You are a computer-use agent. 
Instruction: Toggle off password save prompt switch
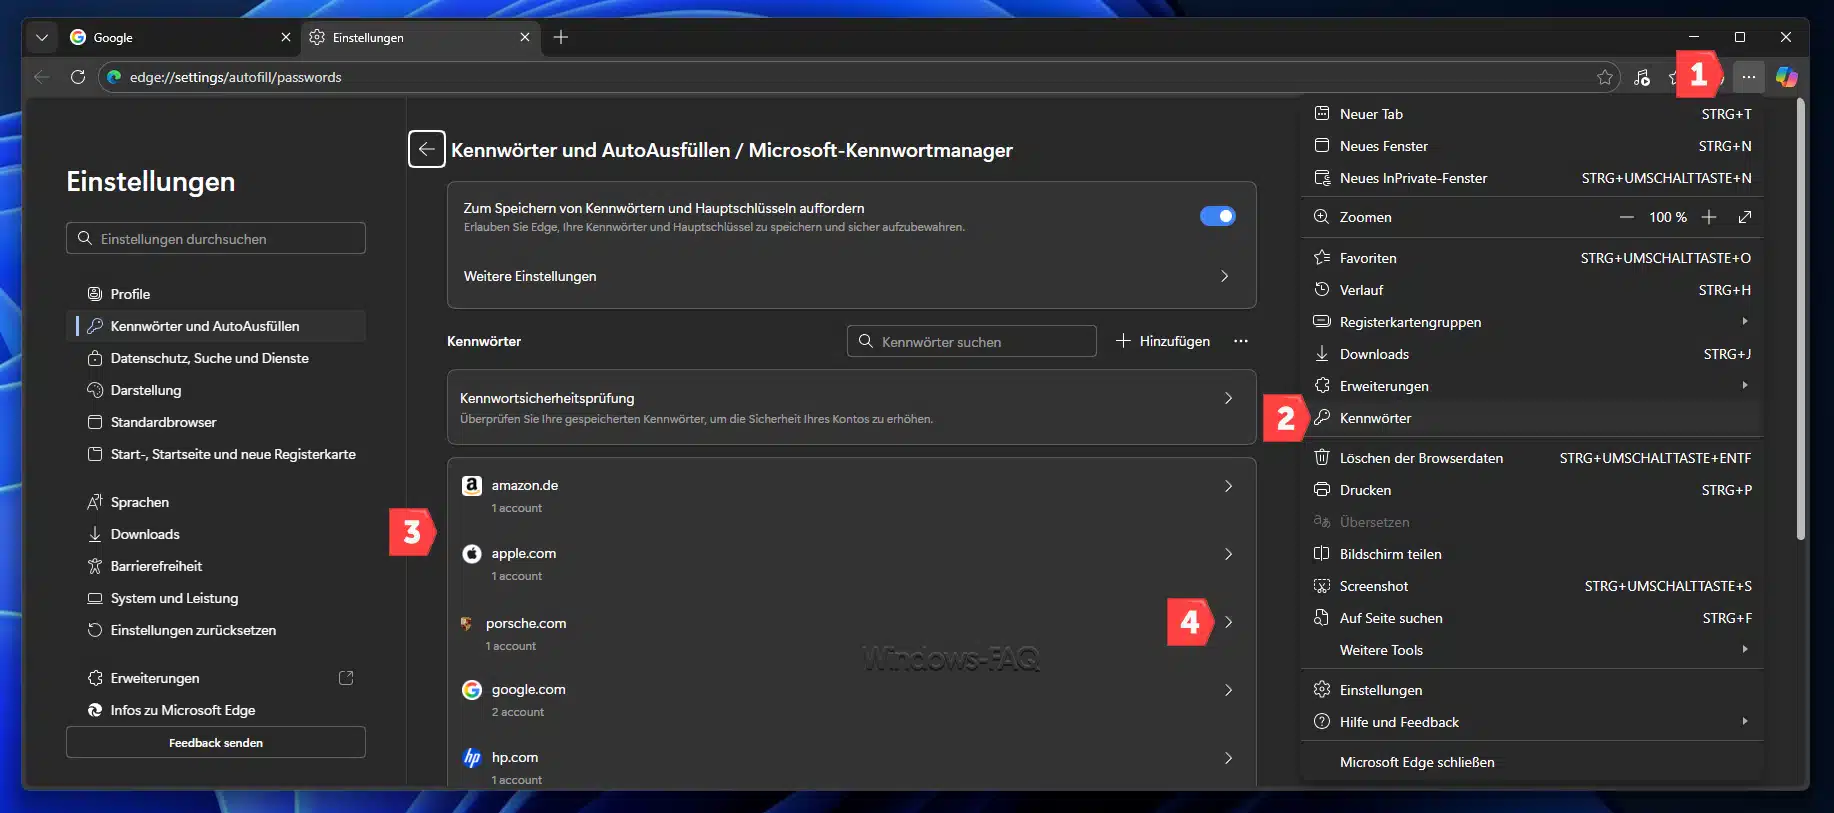(x=1217, y=216)
